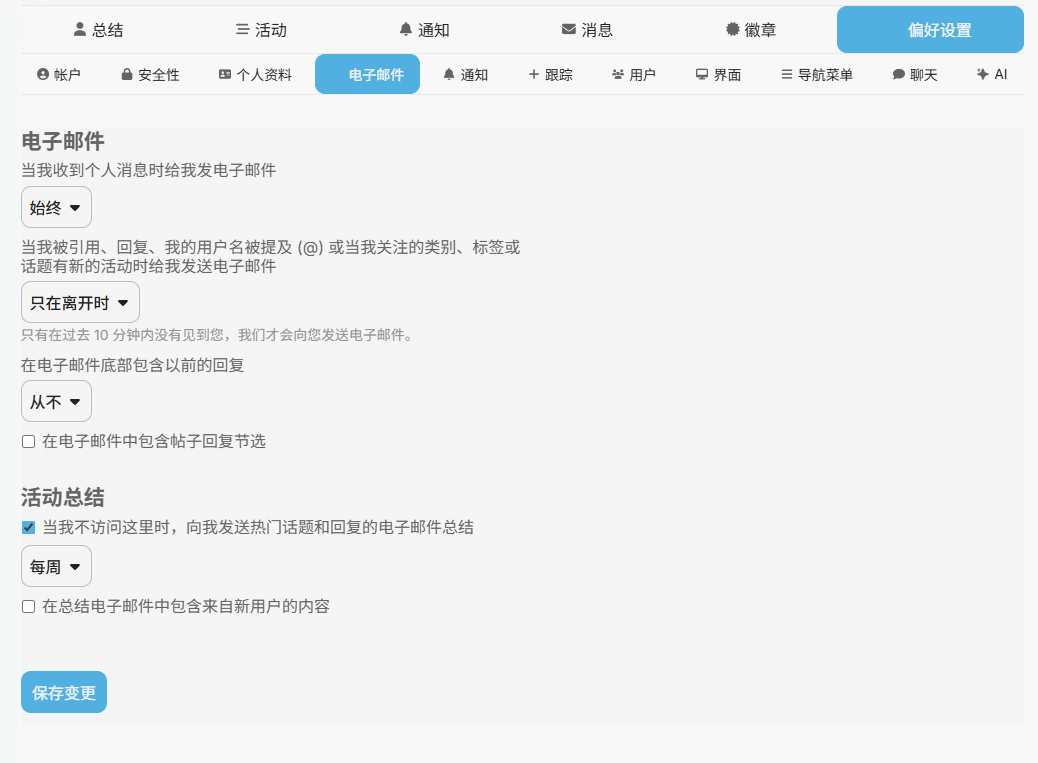
Task: 点击偏好设置按钮
Action: coord(930,30)
